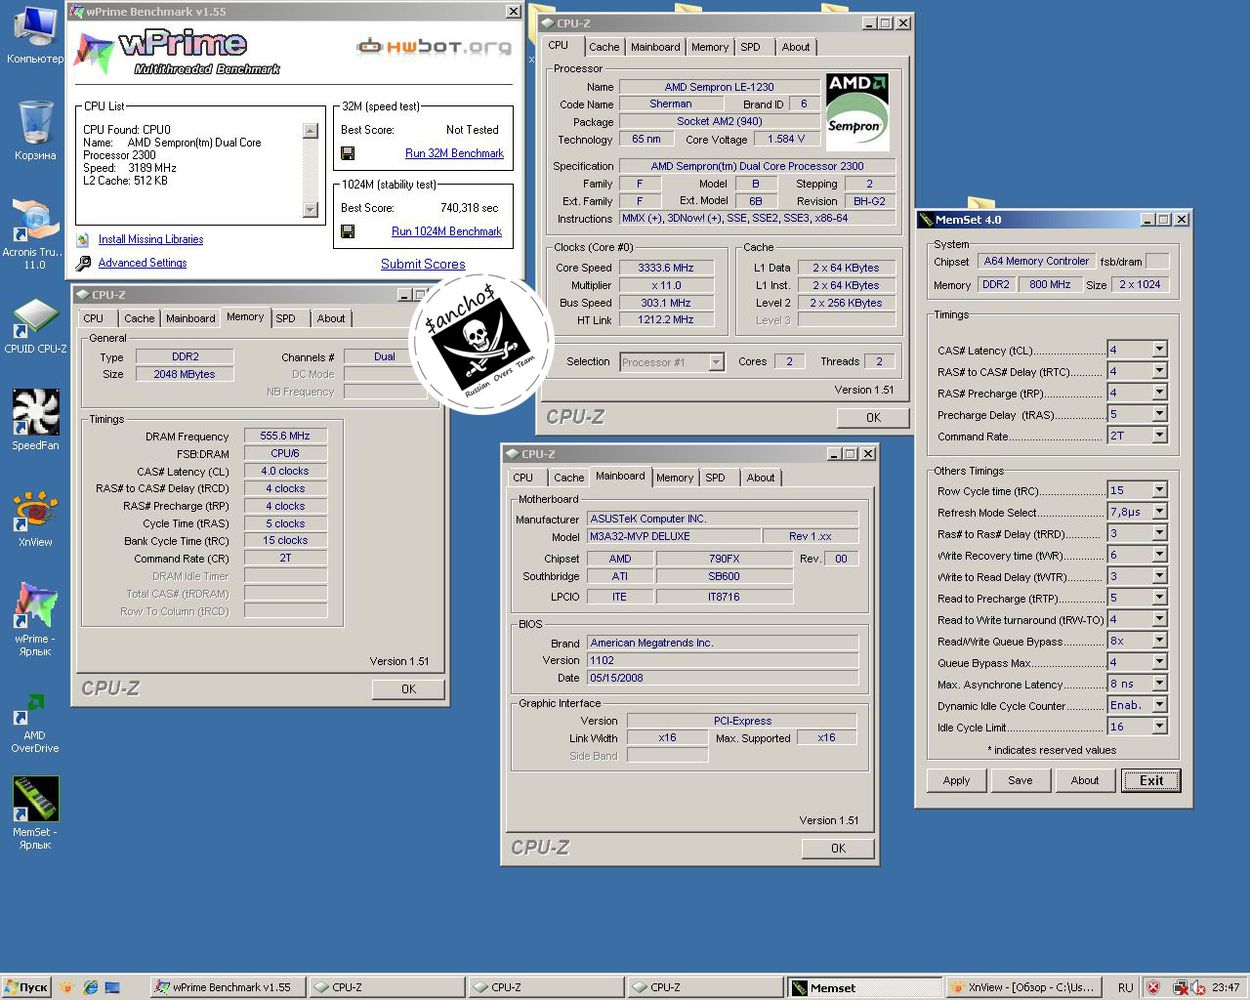Switch to wPrime Benchmark taskbar button
Viewport: 1250px width, 1000px height.
227,987
